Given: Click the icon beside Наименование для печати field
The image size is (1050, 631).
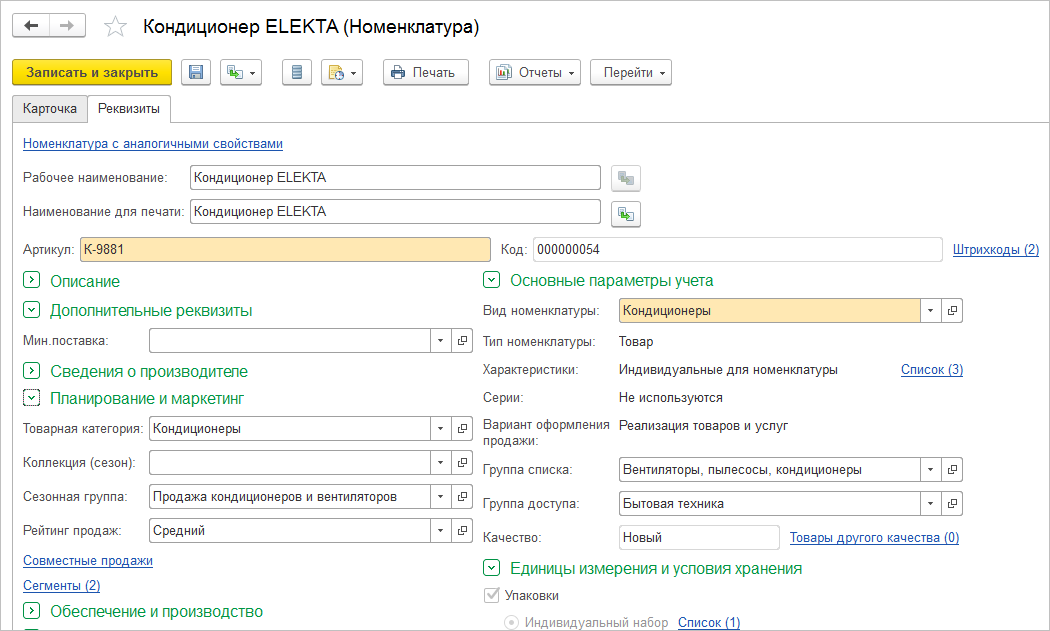Looking at the screenshot, I should pos(626,213).
